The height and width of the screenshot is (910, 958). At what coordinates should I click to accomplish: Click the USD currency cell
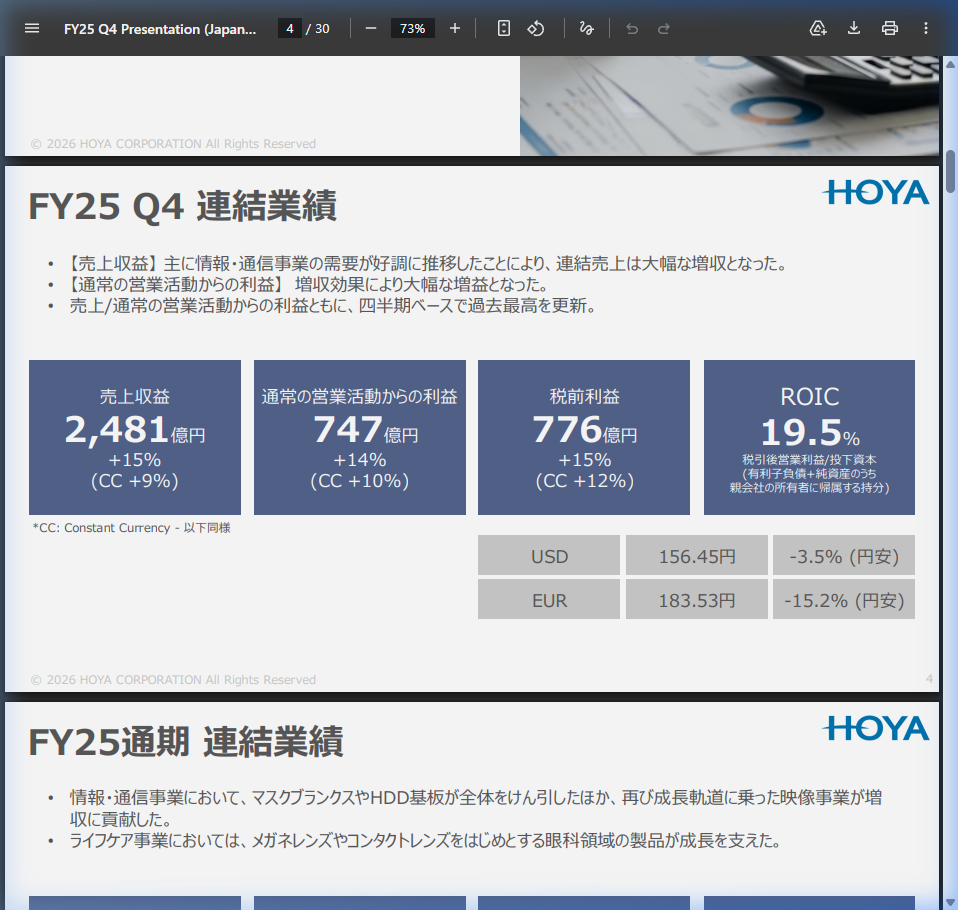549,555
